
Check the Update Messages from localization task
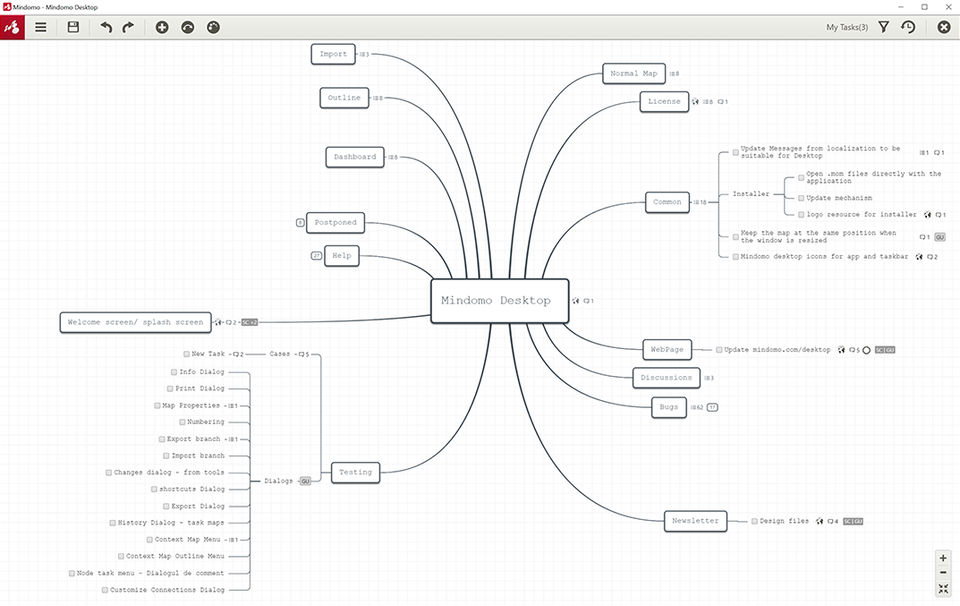coord(735,152)
